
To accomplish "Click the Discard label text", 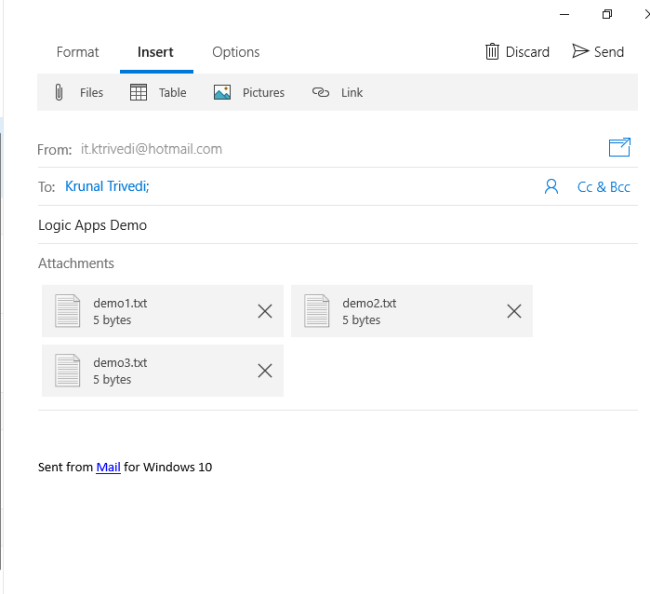I will [x=528, y=52].
